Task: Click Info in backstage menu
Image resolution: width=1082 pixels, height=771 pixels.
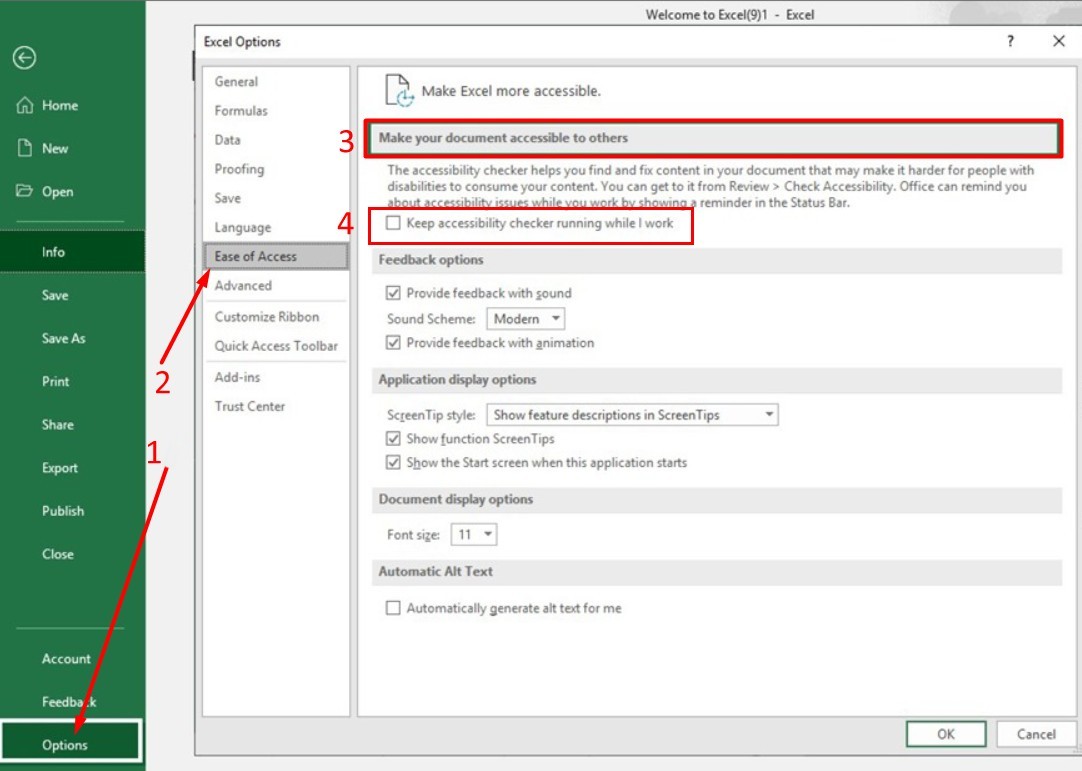Action: [x=72, y=252]
